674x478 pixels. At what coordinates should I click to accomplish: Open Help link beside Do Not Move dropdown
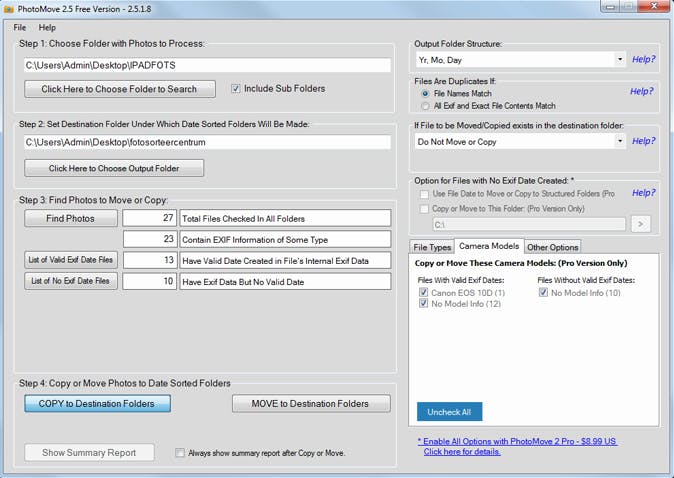[x=643, y=141]
